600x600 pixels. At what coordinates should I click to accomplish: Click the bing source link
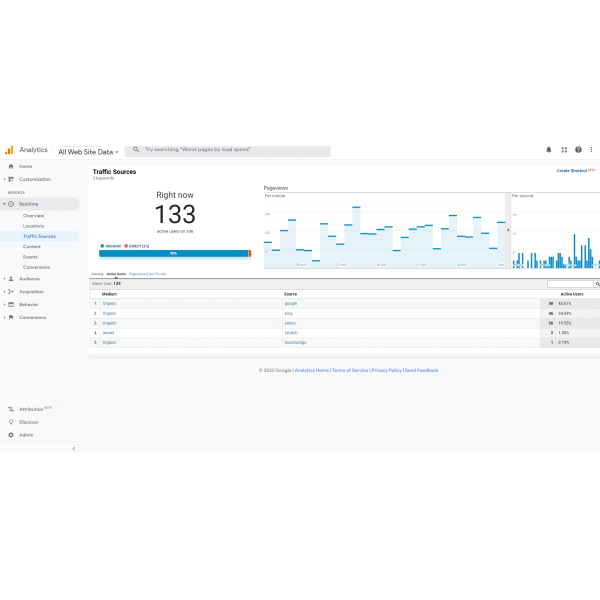coord(289,313)
